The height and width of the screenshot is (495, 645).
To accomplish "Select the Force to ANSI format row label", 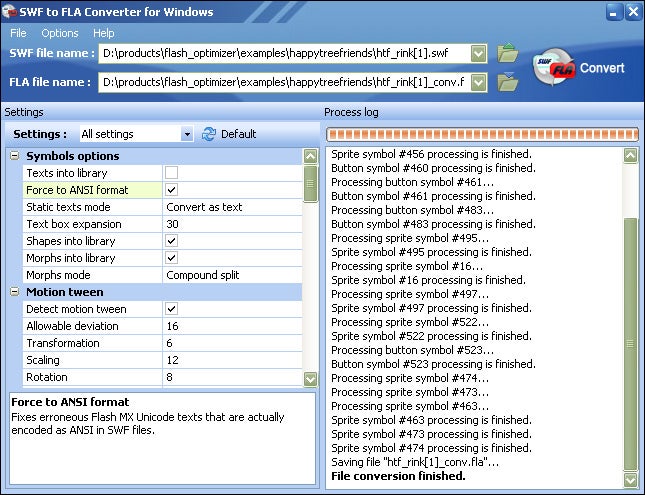I will [77, 190].
